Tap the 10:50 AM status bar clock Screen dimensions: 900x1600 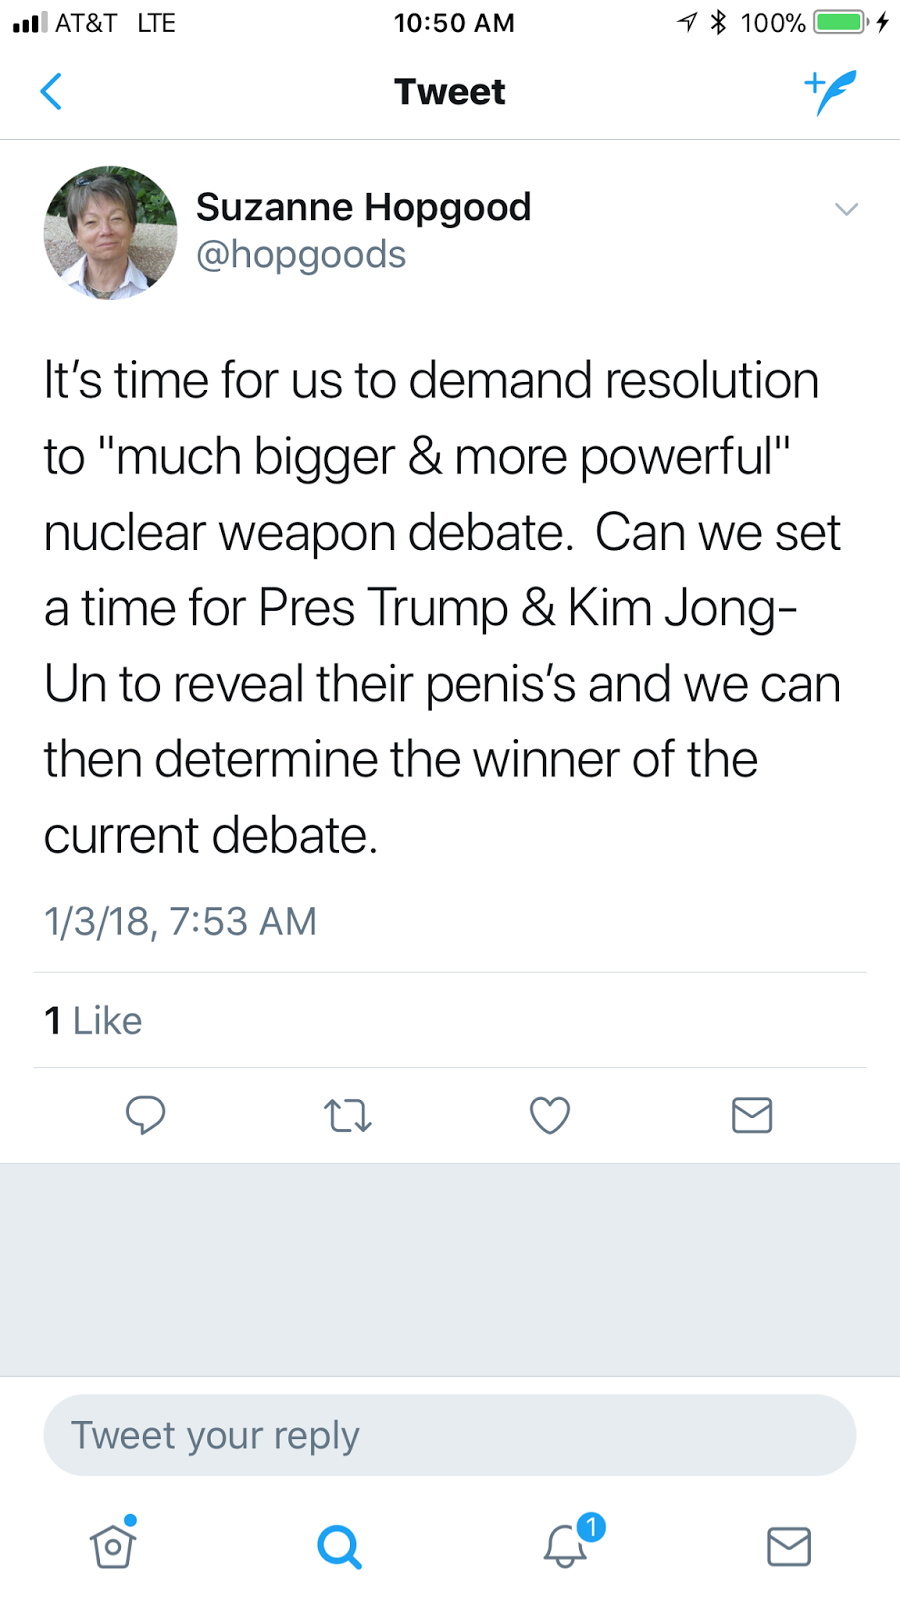click(454, 22)
